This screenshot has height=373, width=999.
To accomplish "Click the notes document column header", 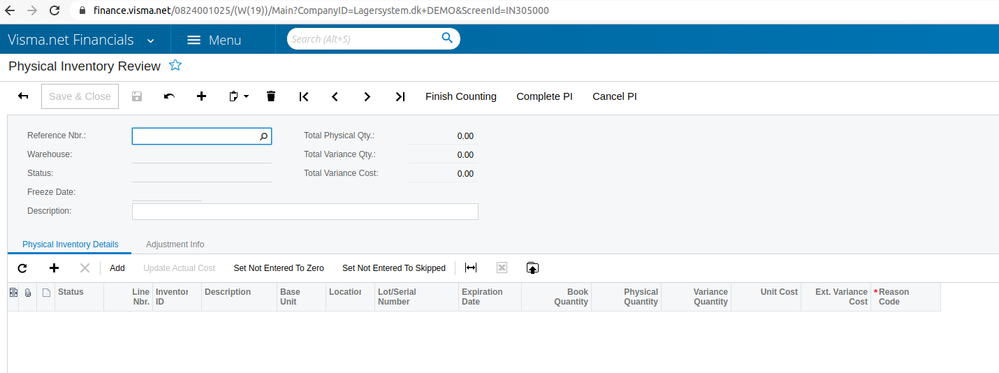I will click(x=46, y=293).
